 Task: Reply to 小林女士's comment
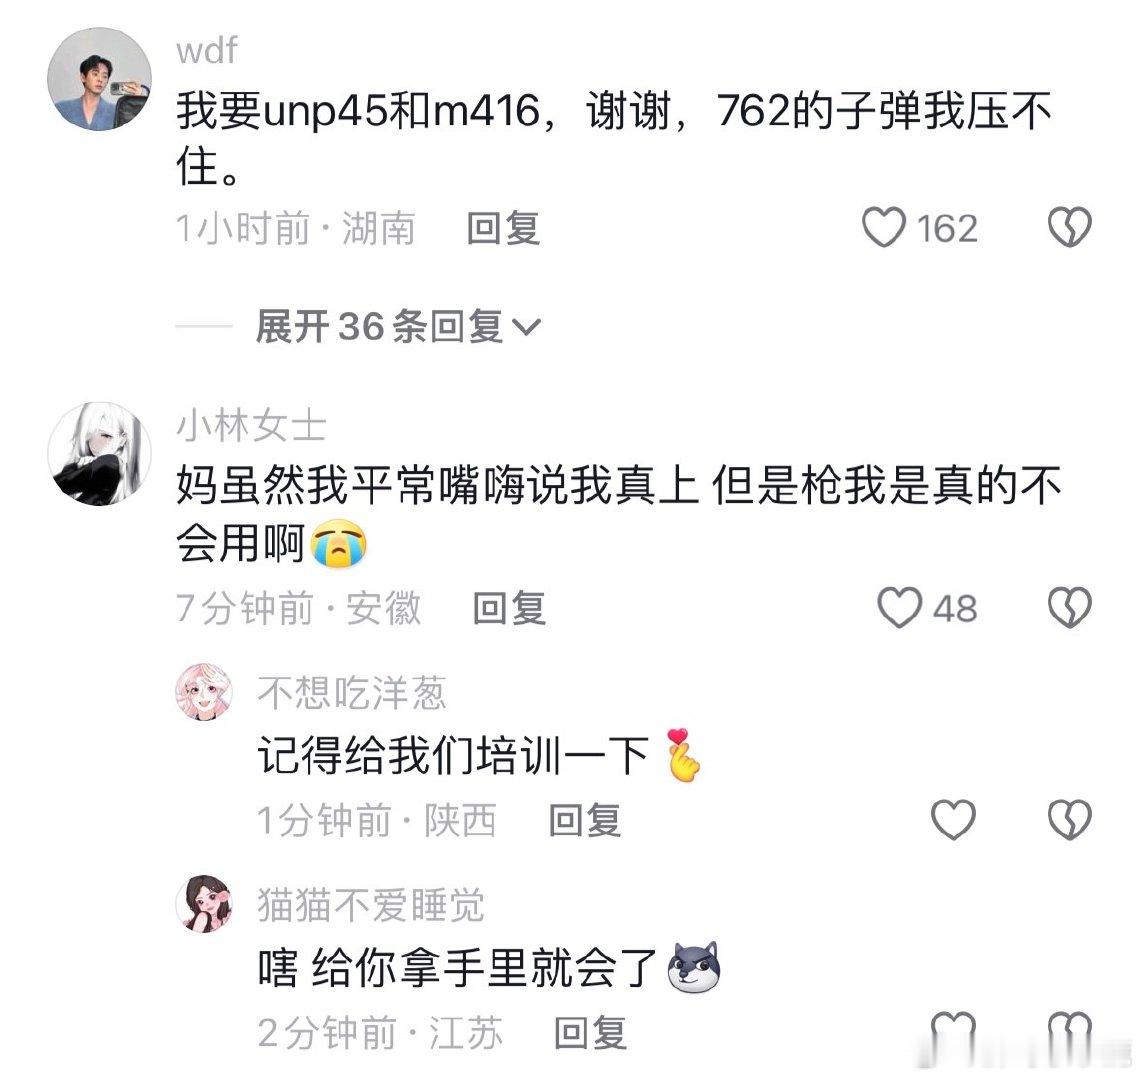pos(509,609)
